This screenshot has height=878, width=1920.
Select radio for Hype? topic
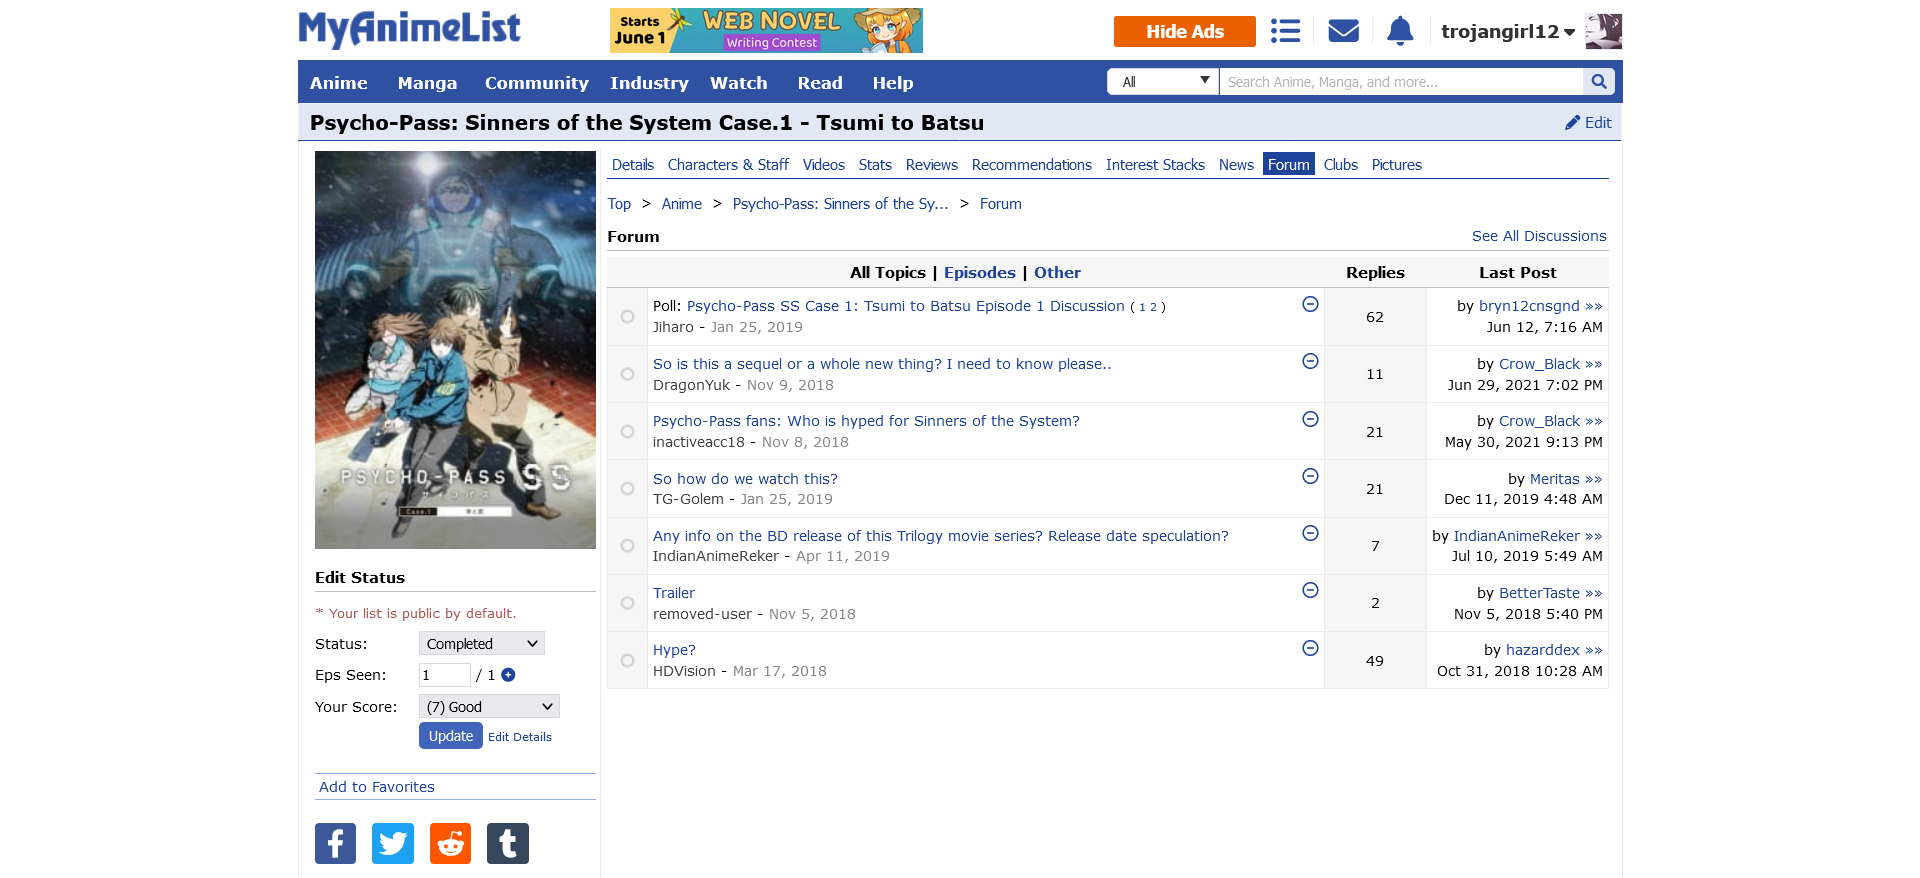[627, 660]
